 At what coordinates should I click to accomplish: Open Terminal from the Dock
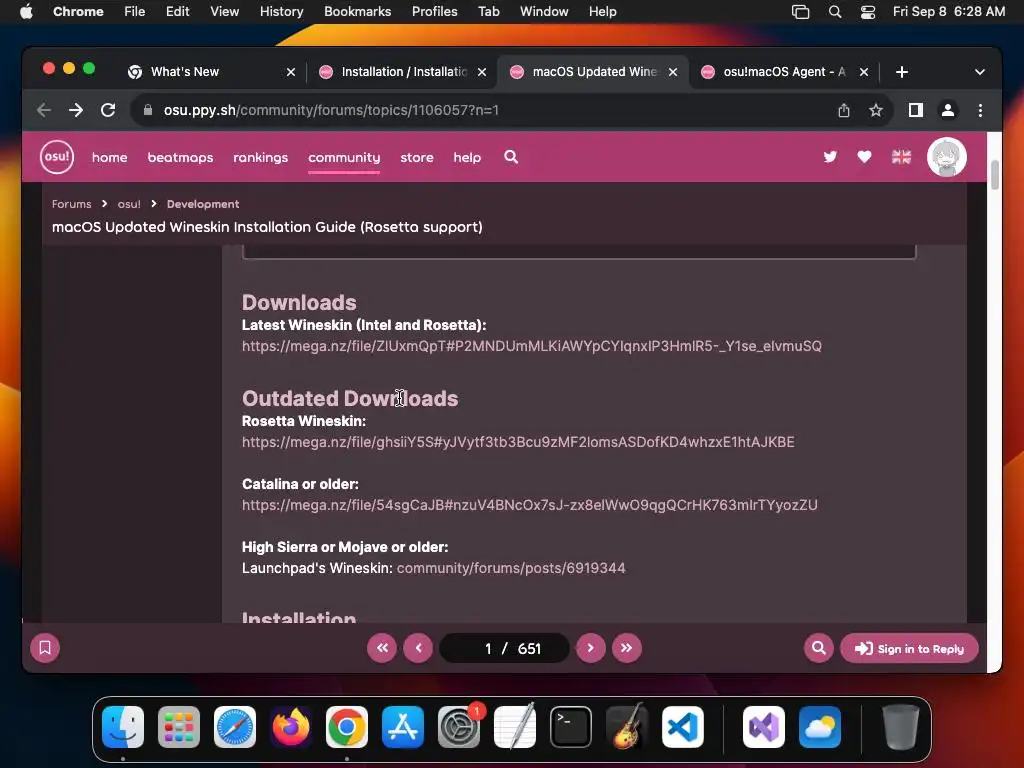(571, 726)
